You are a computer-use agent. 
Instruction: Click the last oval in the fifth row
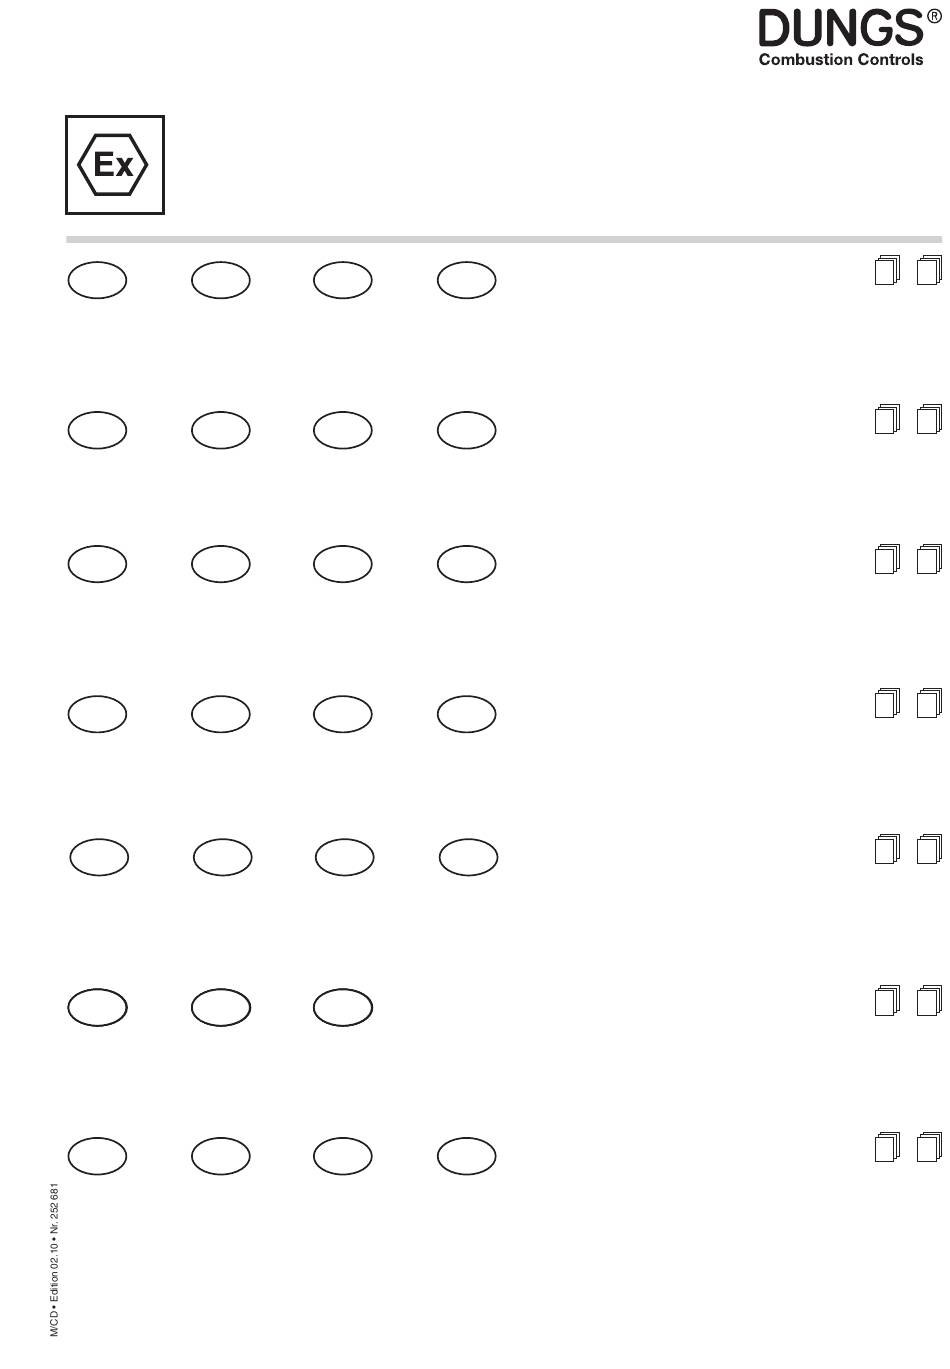[468, 857]
